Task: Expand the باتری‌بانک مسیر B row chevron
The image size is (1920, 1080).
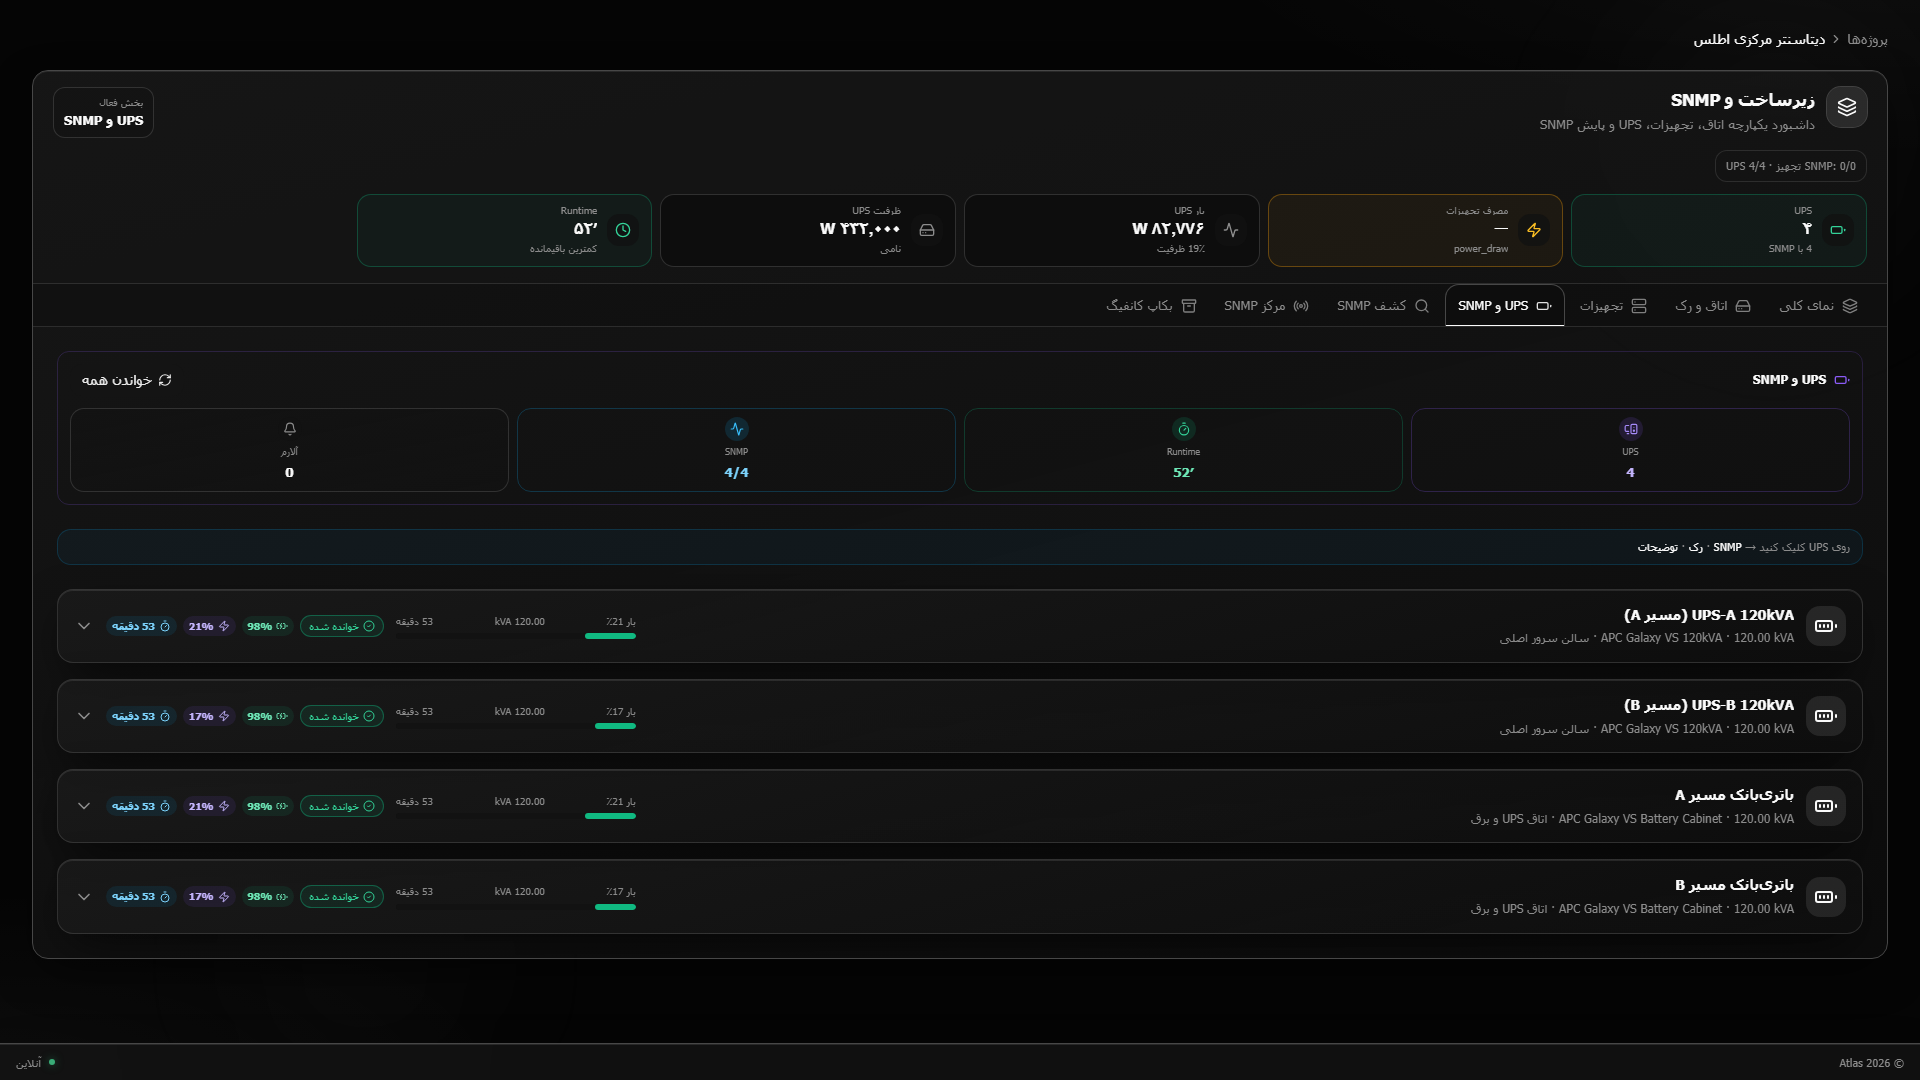Action: coord(84,897)
